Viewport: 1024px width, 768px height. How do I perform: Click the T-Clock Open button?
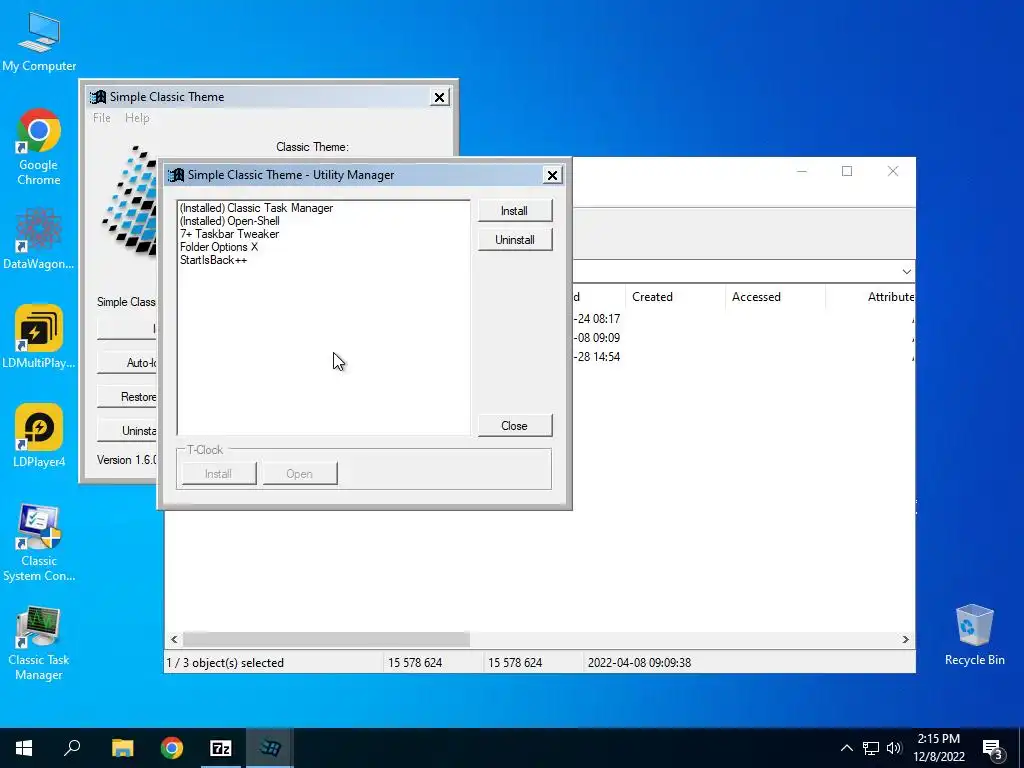(x=300, y=474)
